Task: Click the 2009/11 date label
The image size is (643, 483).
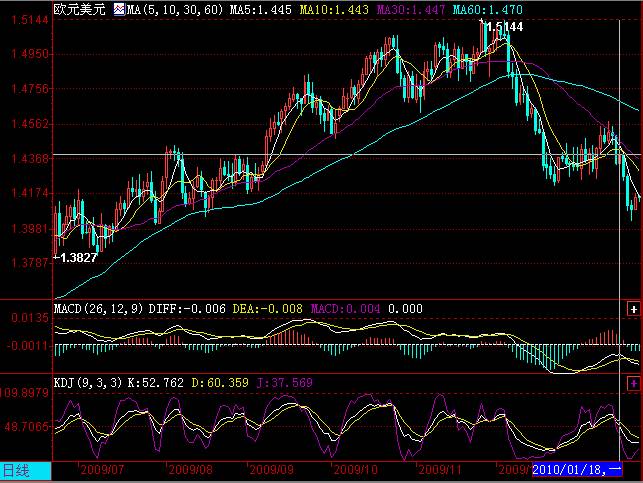Action: [x=439, y=469]
